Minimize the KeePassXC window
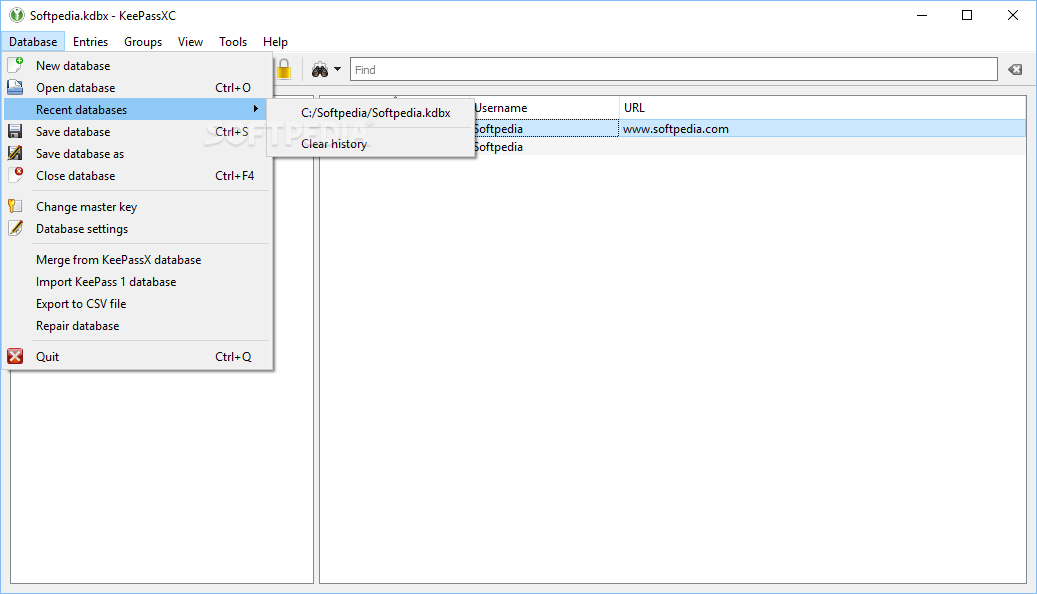This screenshot has width=1037, height=594. (x=922, y=15)
